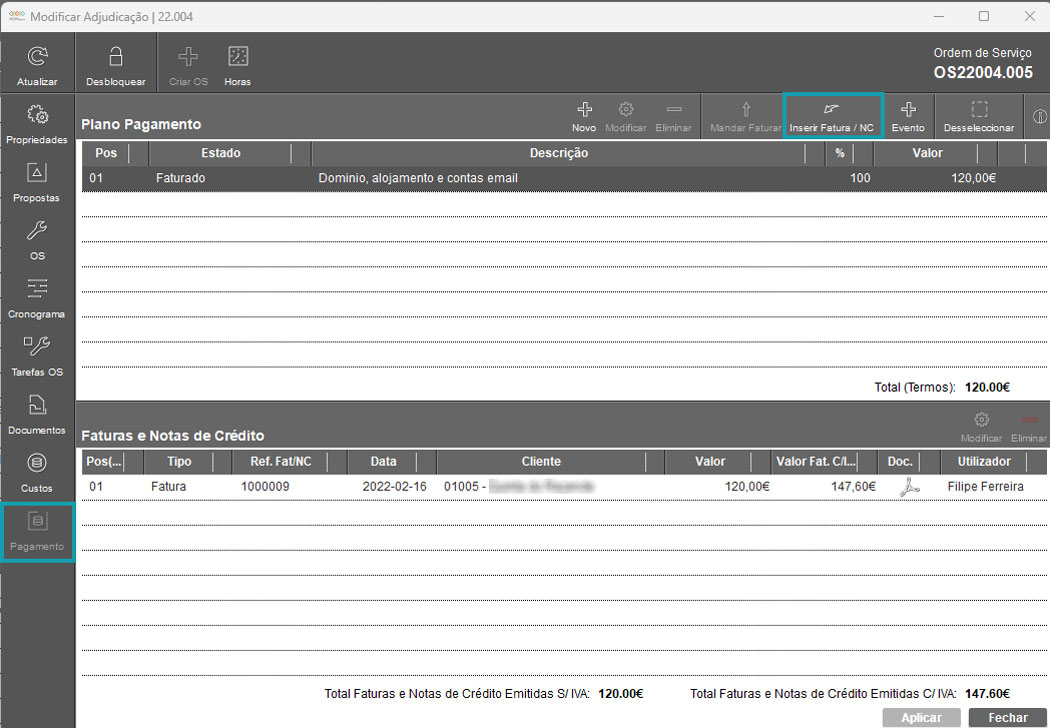Add a Novo payment plan entry
The width and height of the screenshot is (1050, 728).
pos(584,117)
